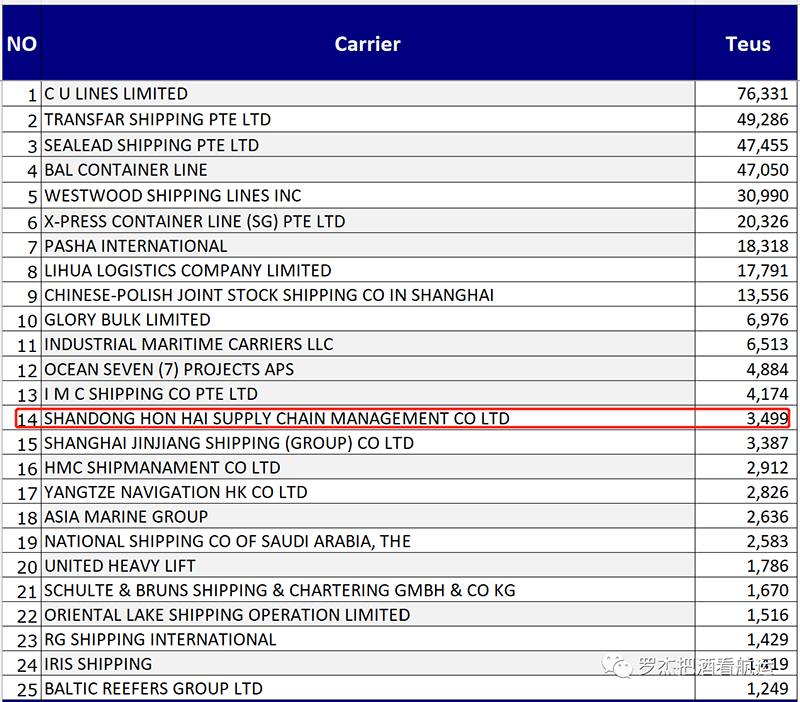The width and height of the screenshot is (800, 702).
Task: Select WESTWOOD SHIPPING LINES INC cell
Action: (x=368, y=195)
